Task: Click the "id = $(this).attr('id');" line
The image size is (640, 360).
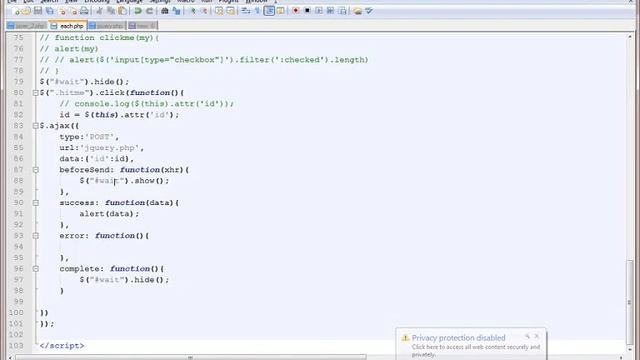Action: [119, 115]
